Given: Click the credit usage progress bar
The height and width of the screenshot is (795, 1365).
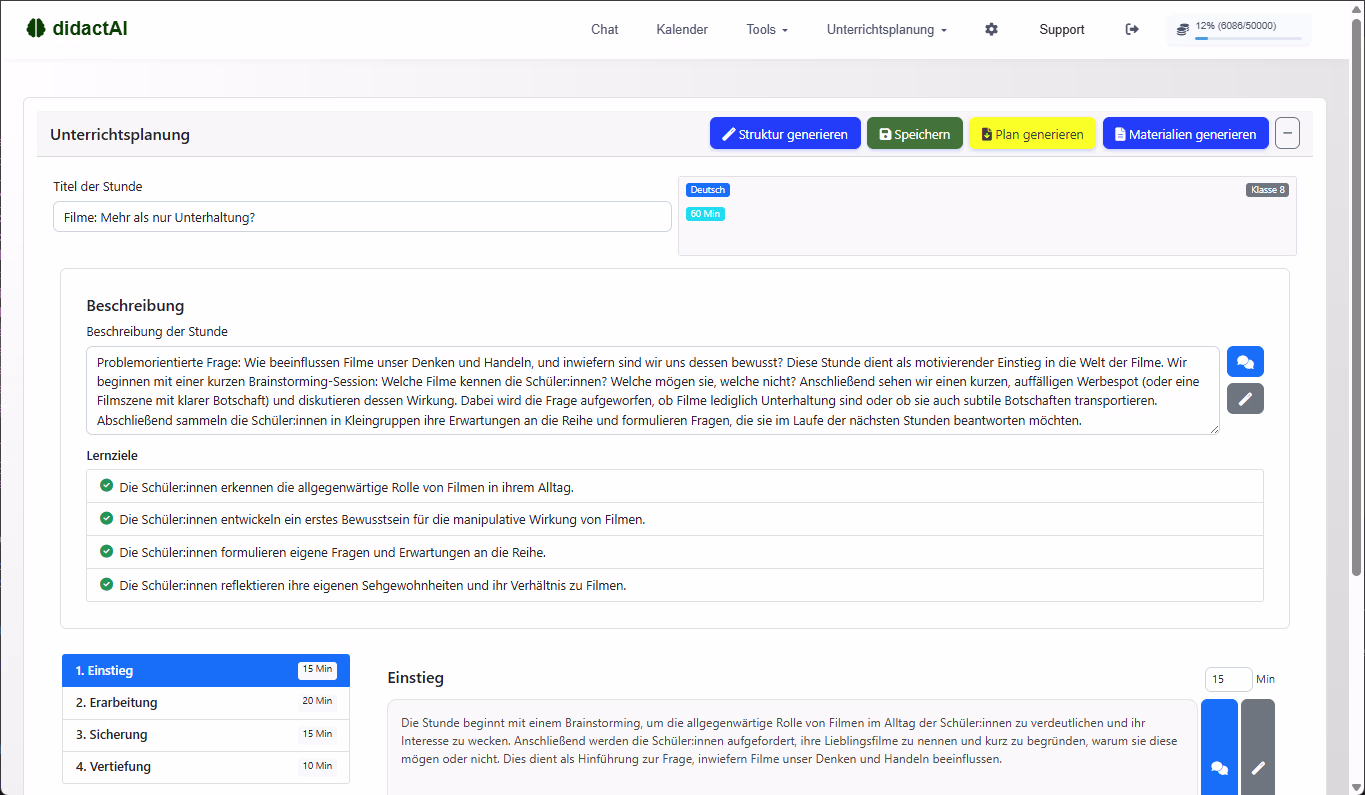Looking at the screenshot, I should click(1247, 38).
